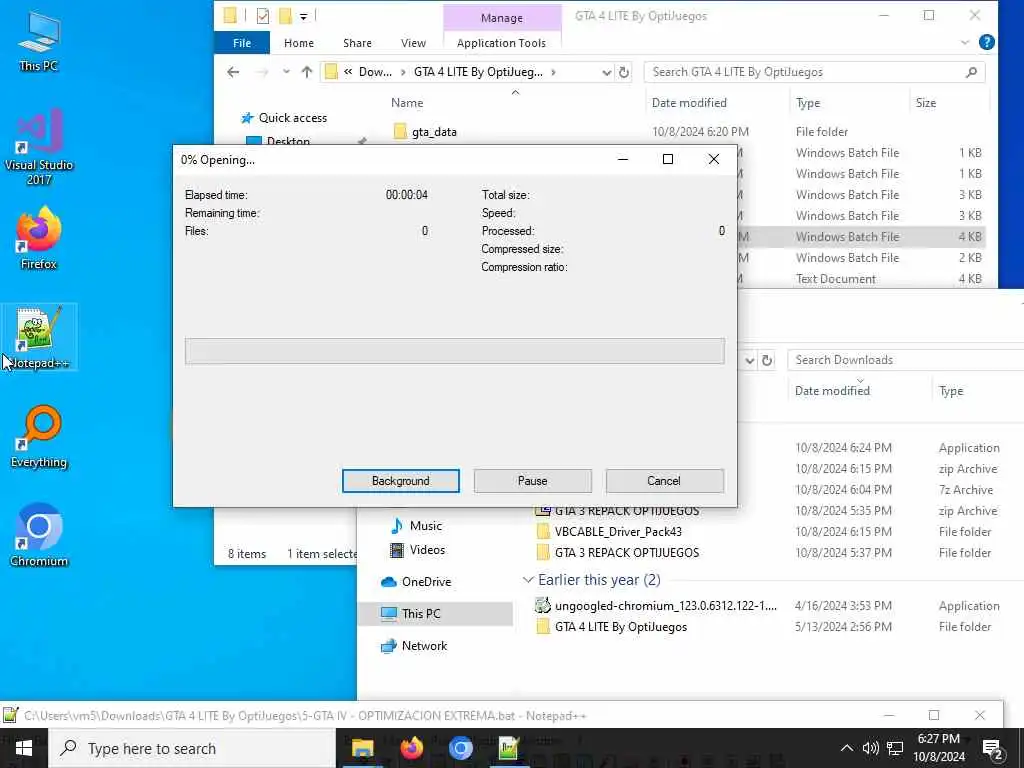
Task: Open Everything search desktop shortcut
Action: [39, 437]
